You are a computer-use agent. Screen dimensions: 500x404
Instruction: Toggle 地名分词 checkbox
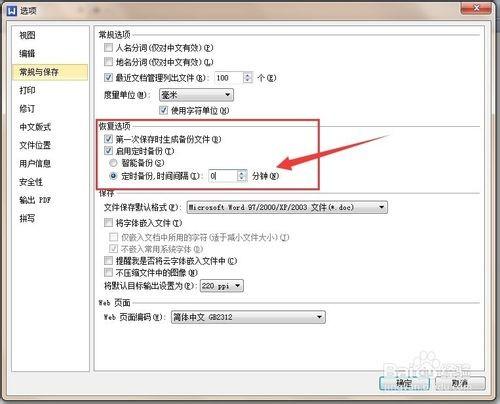click(x=108, y=62)
